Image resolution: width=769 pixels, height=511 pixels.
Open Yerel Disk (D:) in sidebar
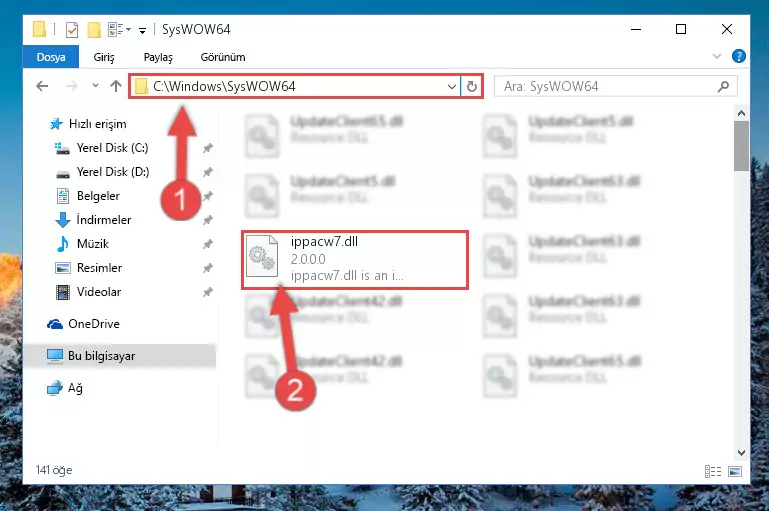(113, 172)
